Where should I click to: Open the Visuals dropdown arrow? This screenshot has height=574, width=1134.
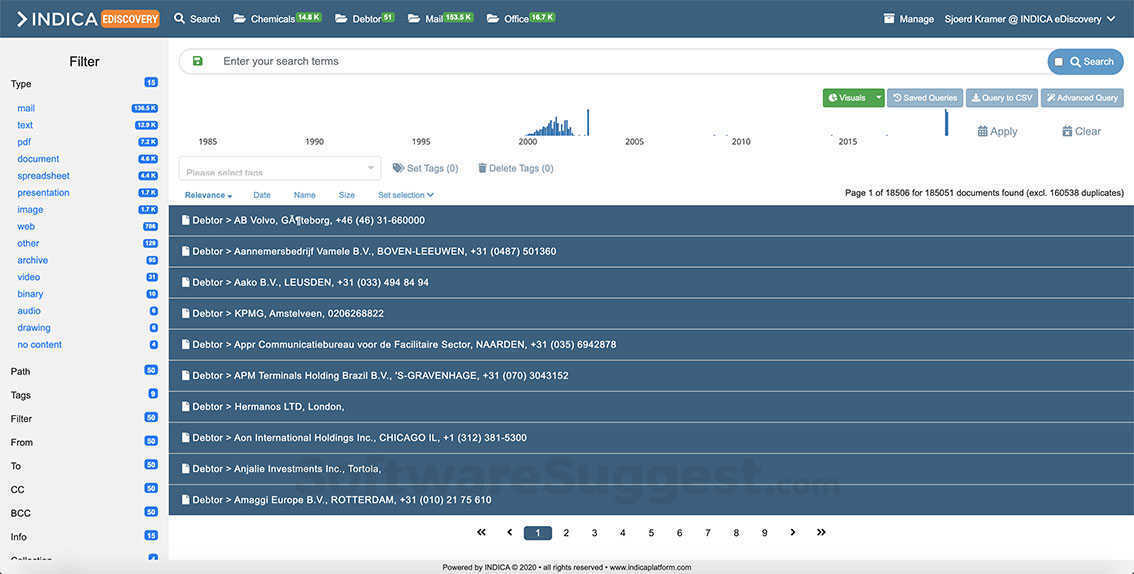(878, 98)
